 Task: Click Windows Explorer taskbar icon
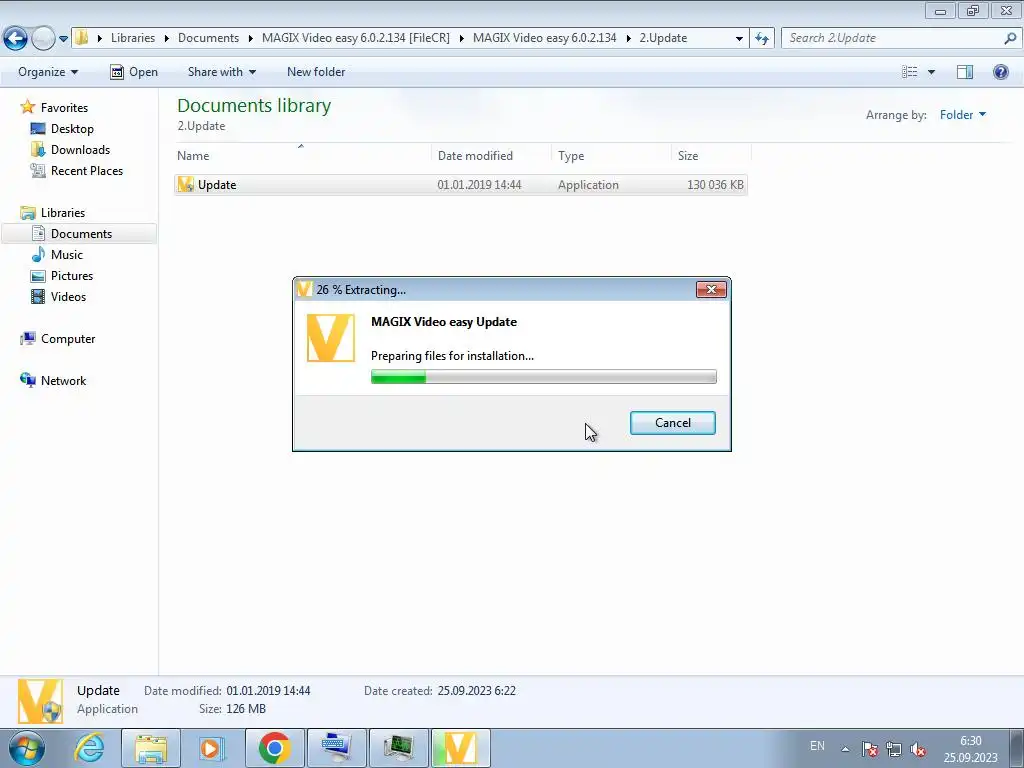pos(151,748)
